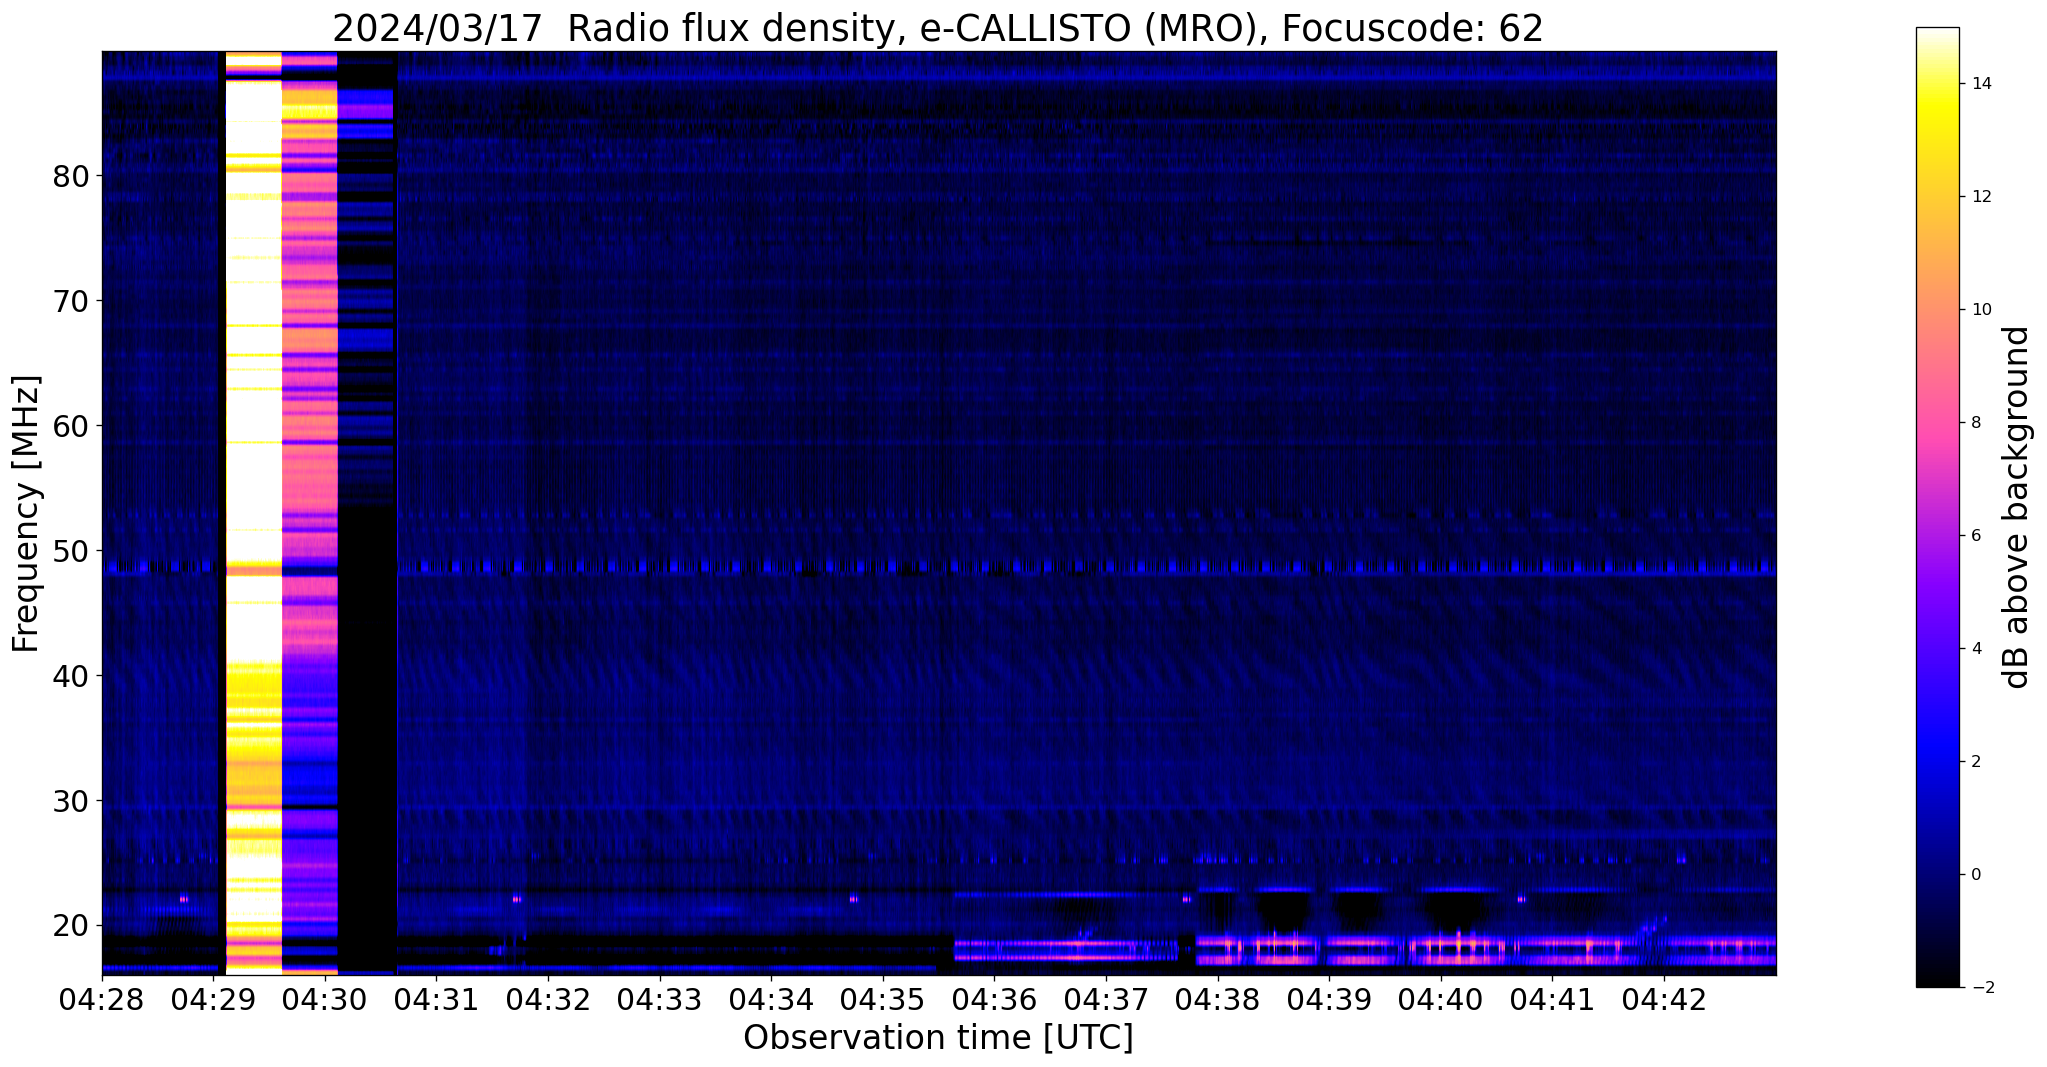Image resolution: width=2047 pixels, height=1067 pixels.
Task: Click the 04:39 time tick label
Action: pyautogui.click(x=1329, y=999)
